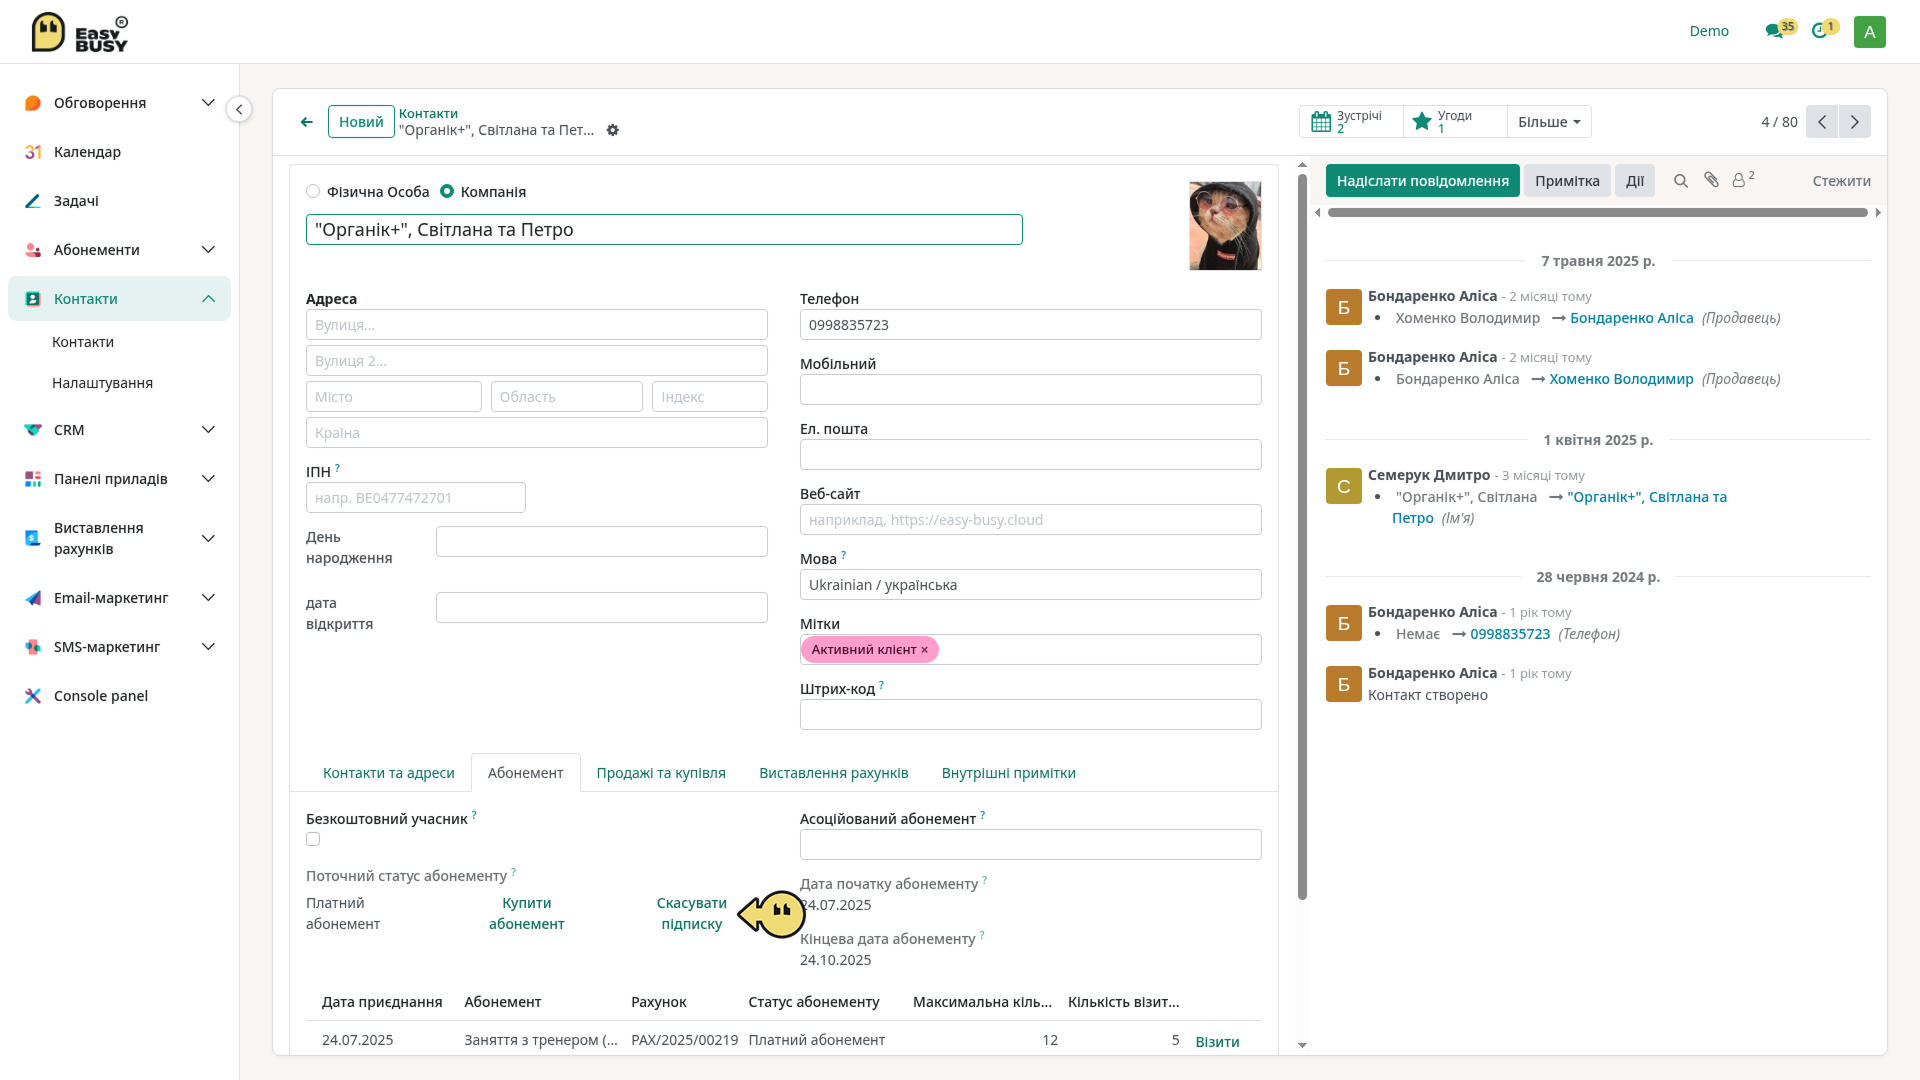Open Обговорення sidebar icon
Screen dimensions: 1920x1080
click(33, 103)
